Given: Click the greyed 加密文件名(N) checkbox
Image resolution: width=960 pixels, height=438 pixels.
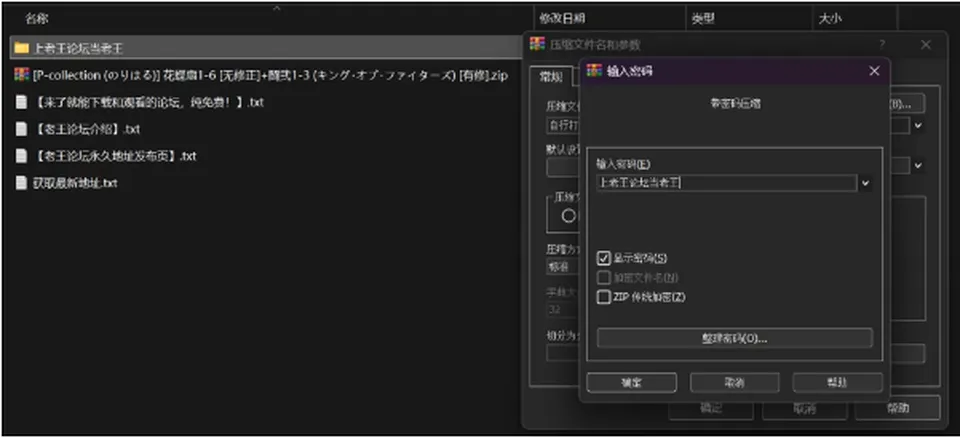Looking at the screenshot, I should (604, 278).
